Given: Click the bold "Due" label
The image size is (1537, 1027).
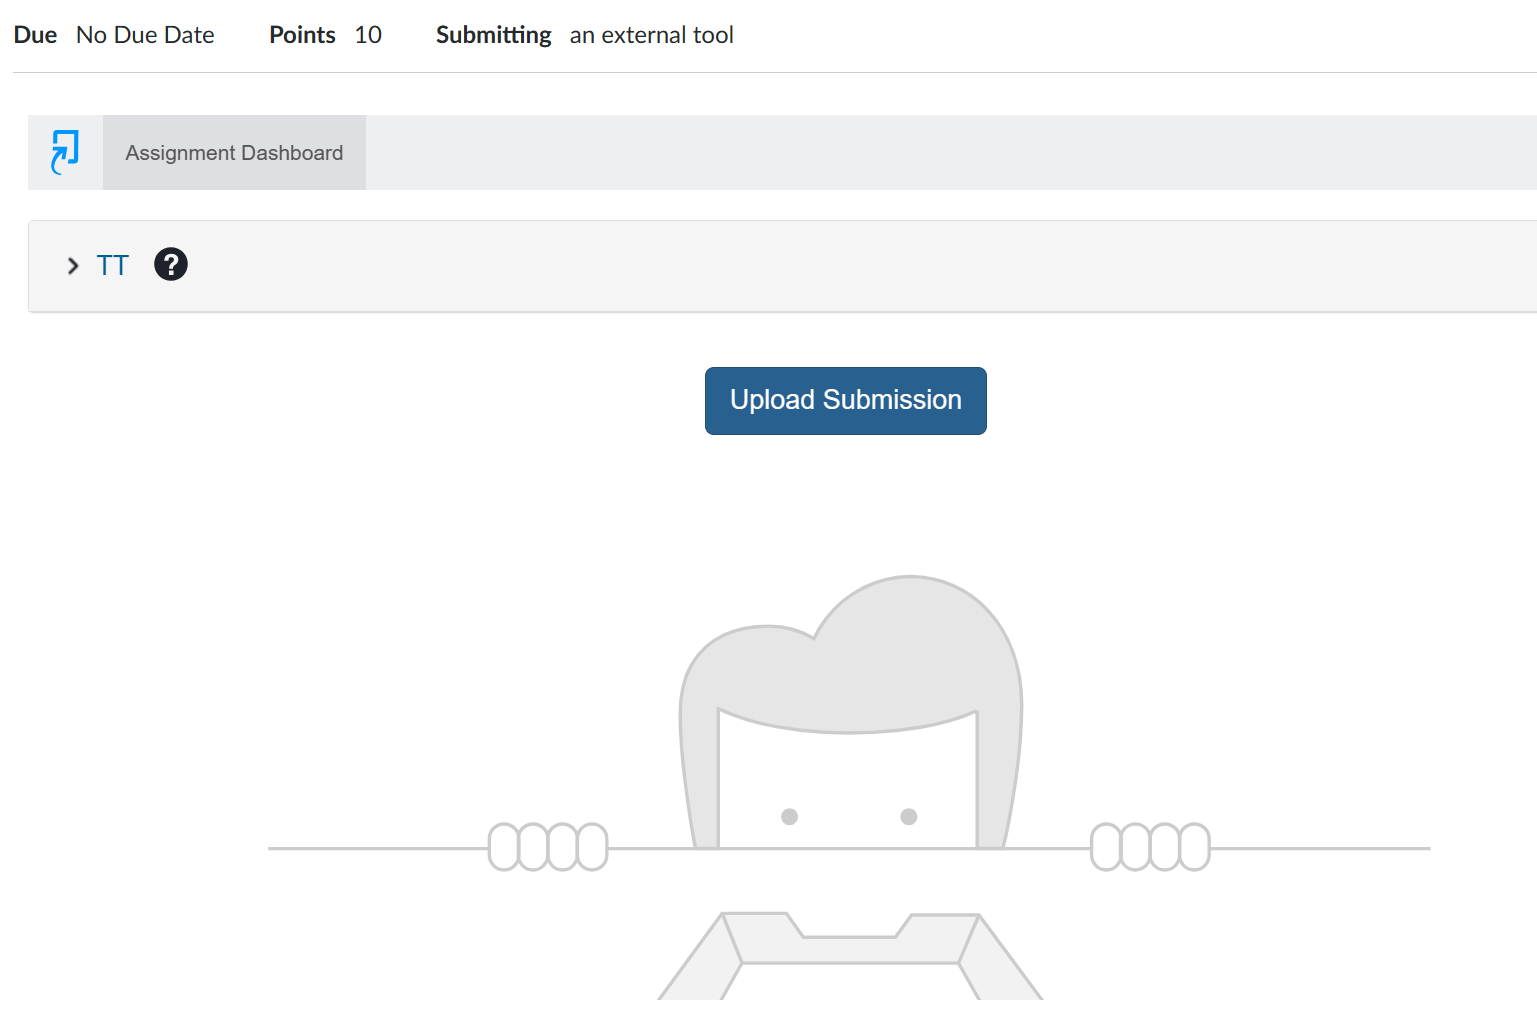Looking at the screenshot, I should click(35, 35).
